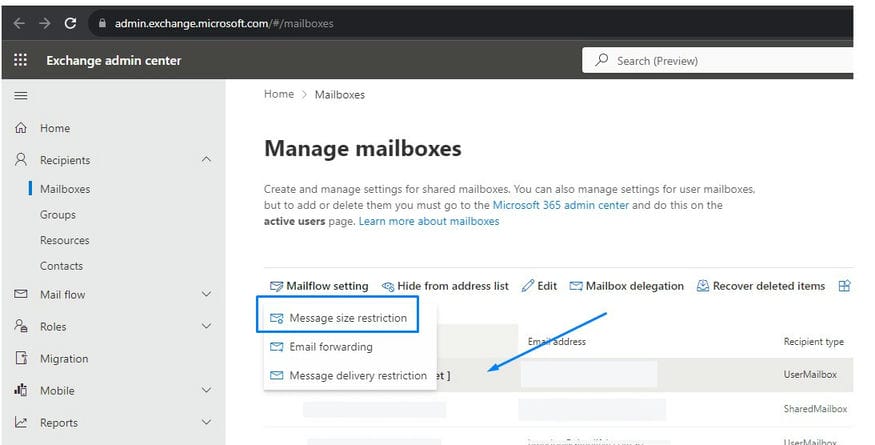Click the Exchange admin center title
The width and height of the screenshot is (875, 445).
coord(114,60)
